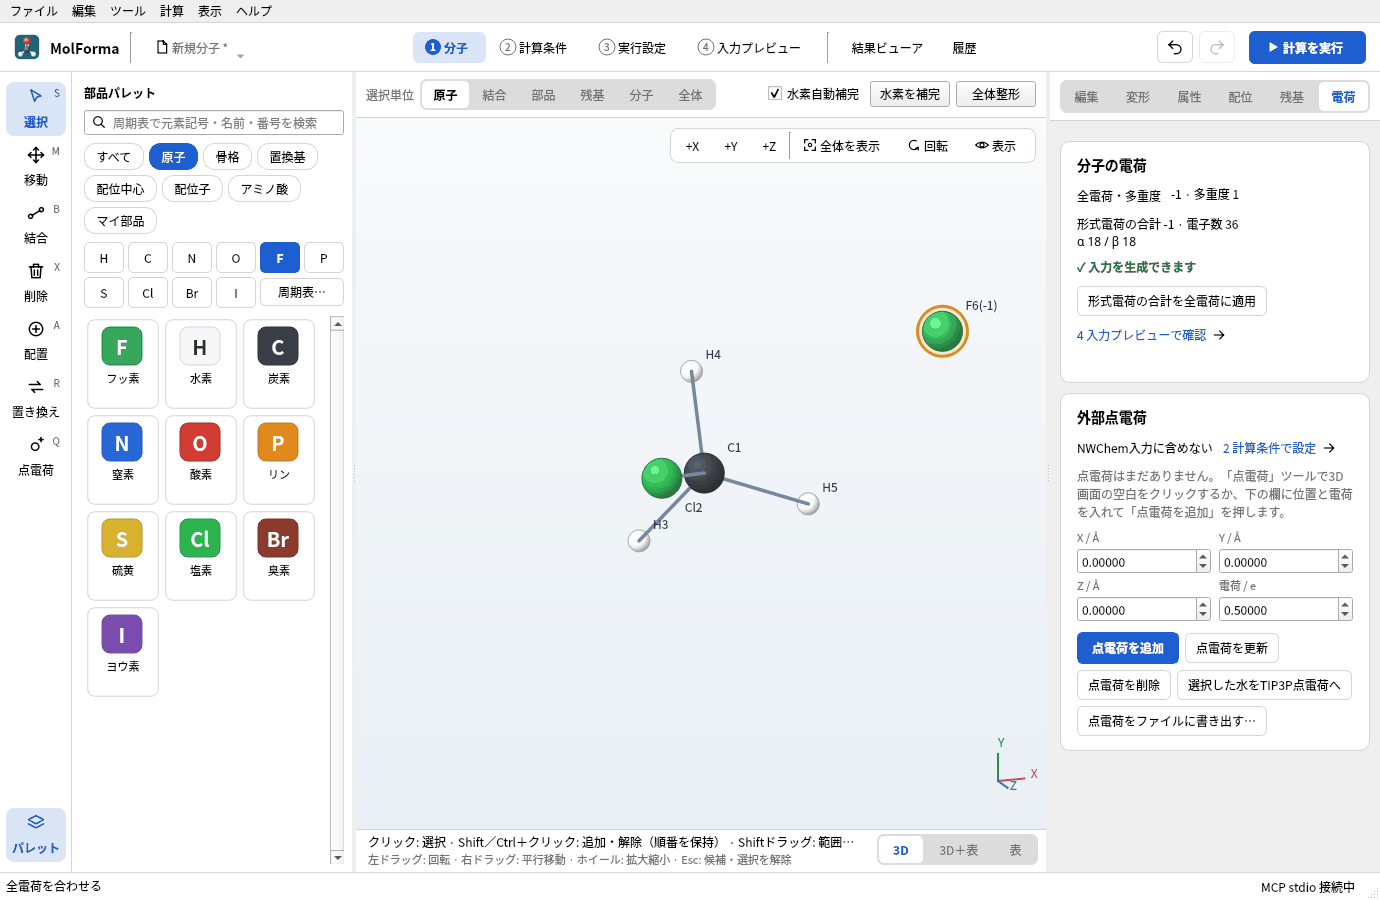Open the ファイル menu
1380x900 pixels.
[x=34, y=11]
